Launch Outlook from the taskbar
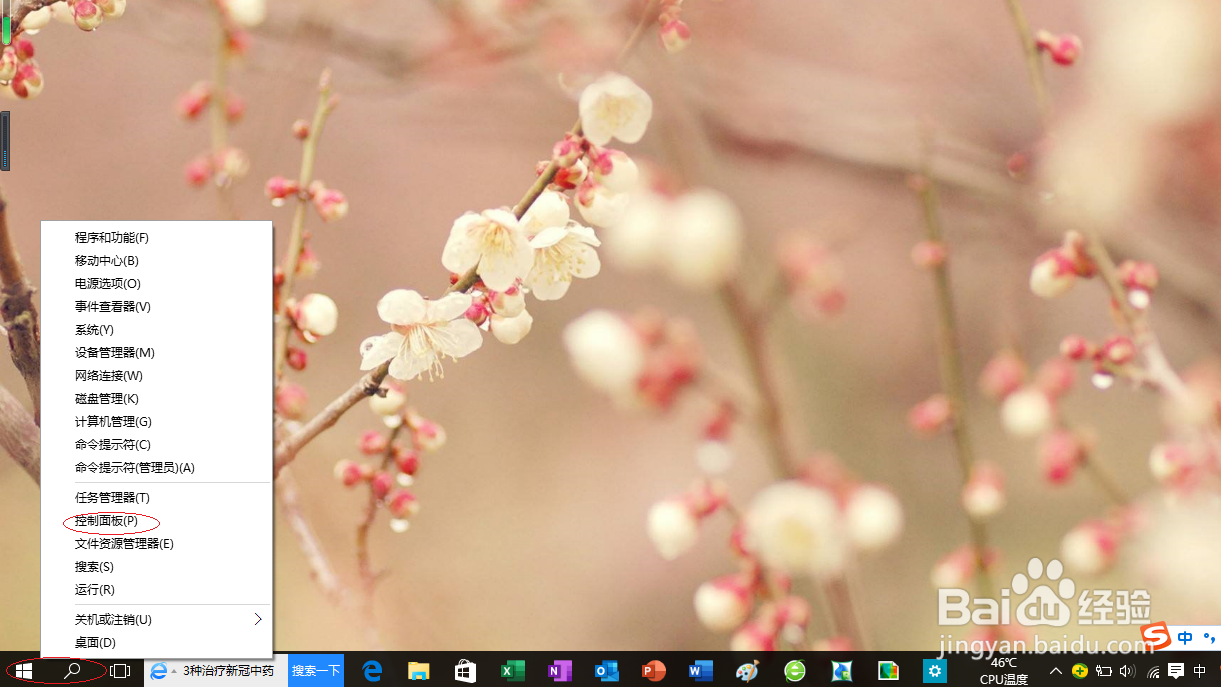Image resolution: width=1221 pixels, height=687 pixels. tap(606, 671)
